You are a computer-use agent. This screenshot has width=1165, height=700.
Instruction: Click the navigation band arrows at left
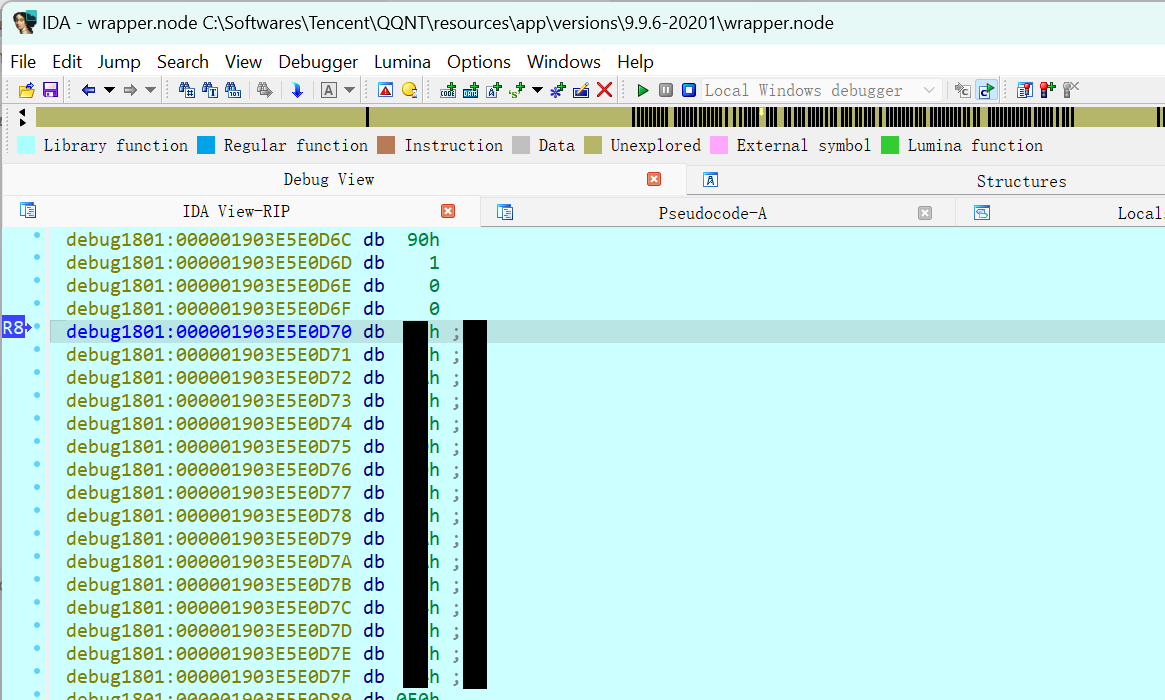point(22,117)
